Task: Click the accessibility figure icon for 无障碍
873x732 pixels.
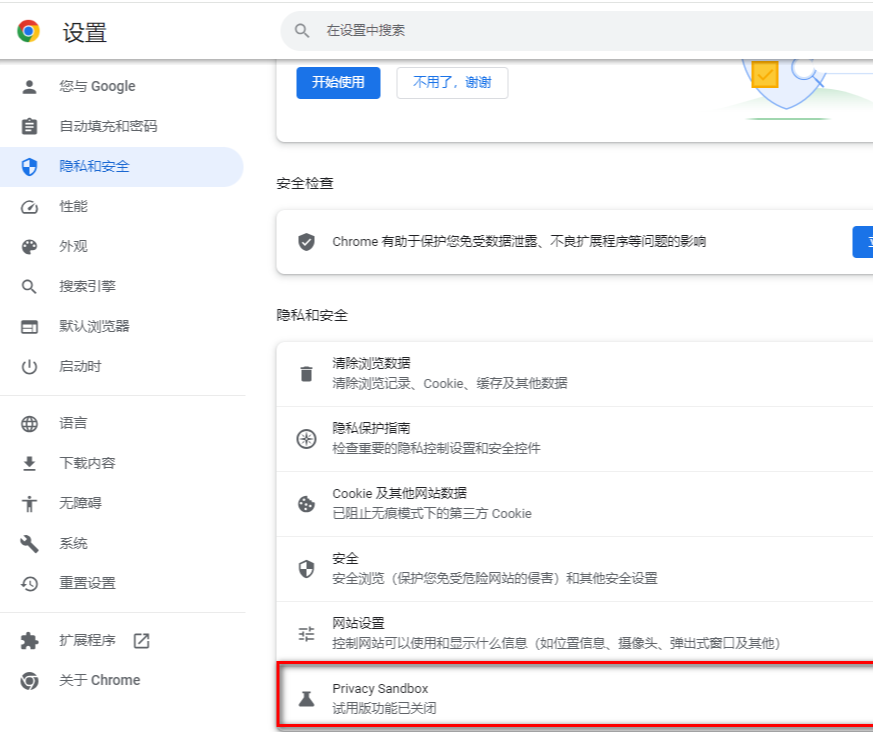Action: pyautogui.click(x=30, y=504)
